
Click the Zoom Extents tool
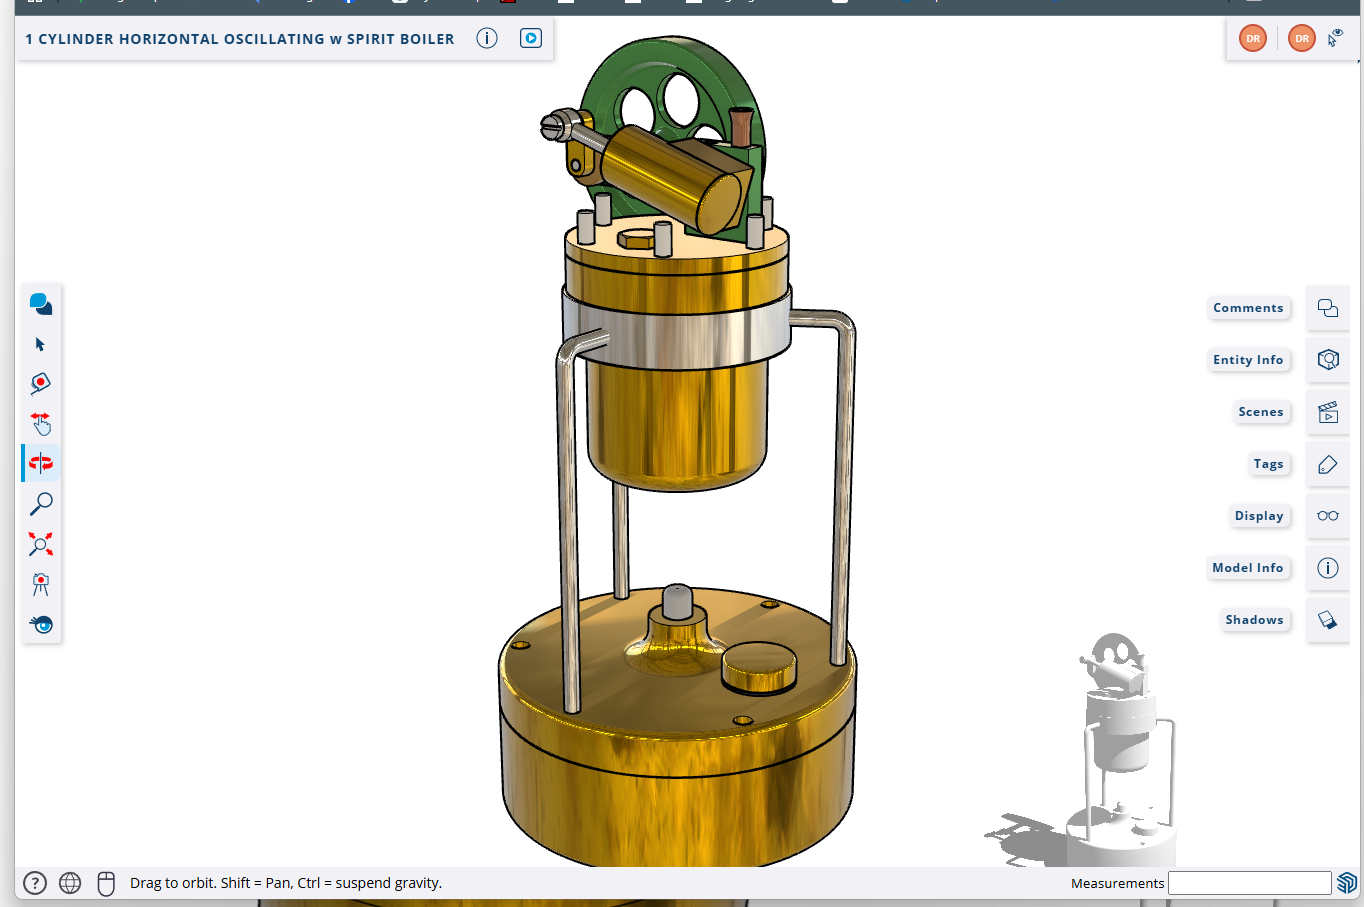pos(41,544)
